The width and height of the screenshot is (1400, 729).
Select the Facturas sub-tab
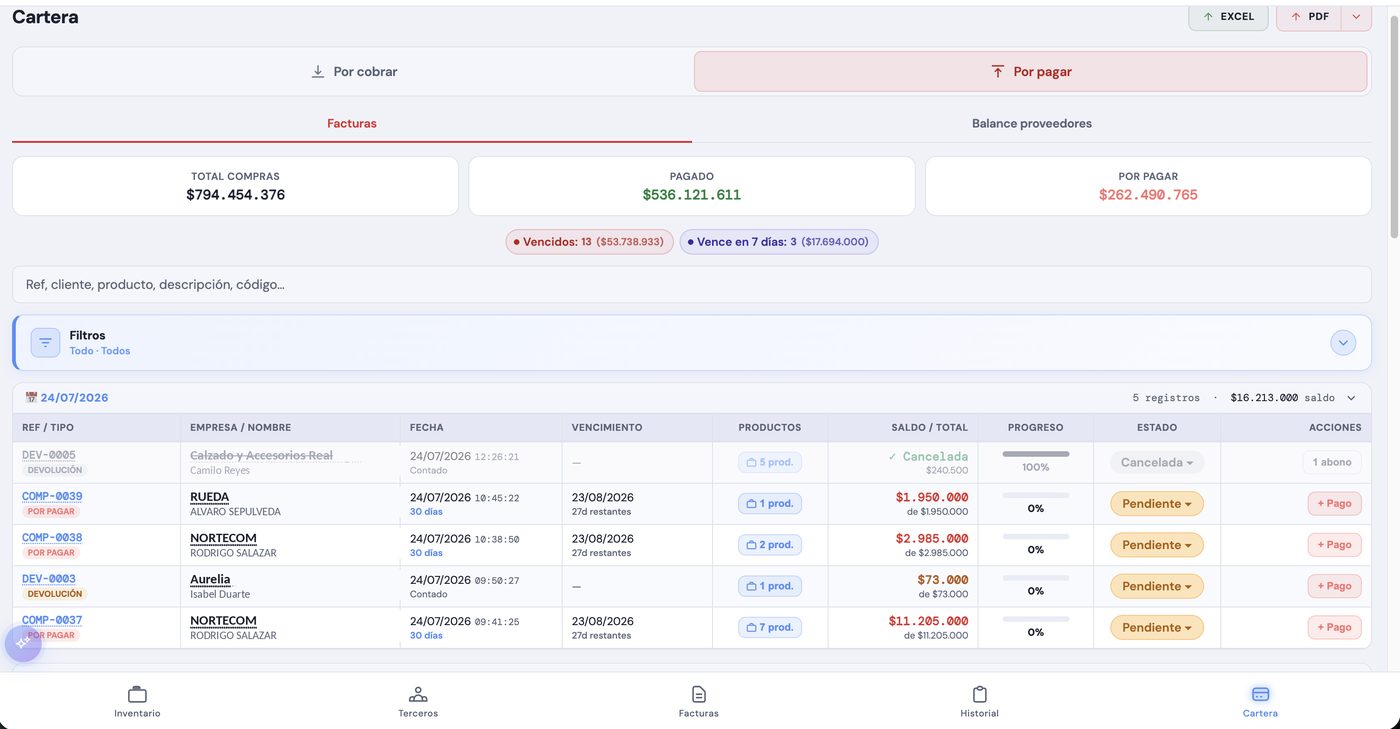[x=352, y=124]
